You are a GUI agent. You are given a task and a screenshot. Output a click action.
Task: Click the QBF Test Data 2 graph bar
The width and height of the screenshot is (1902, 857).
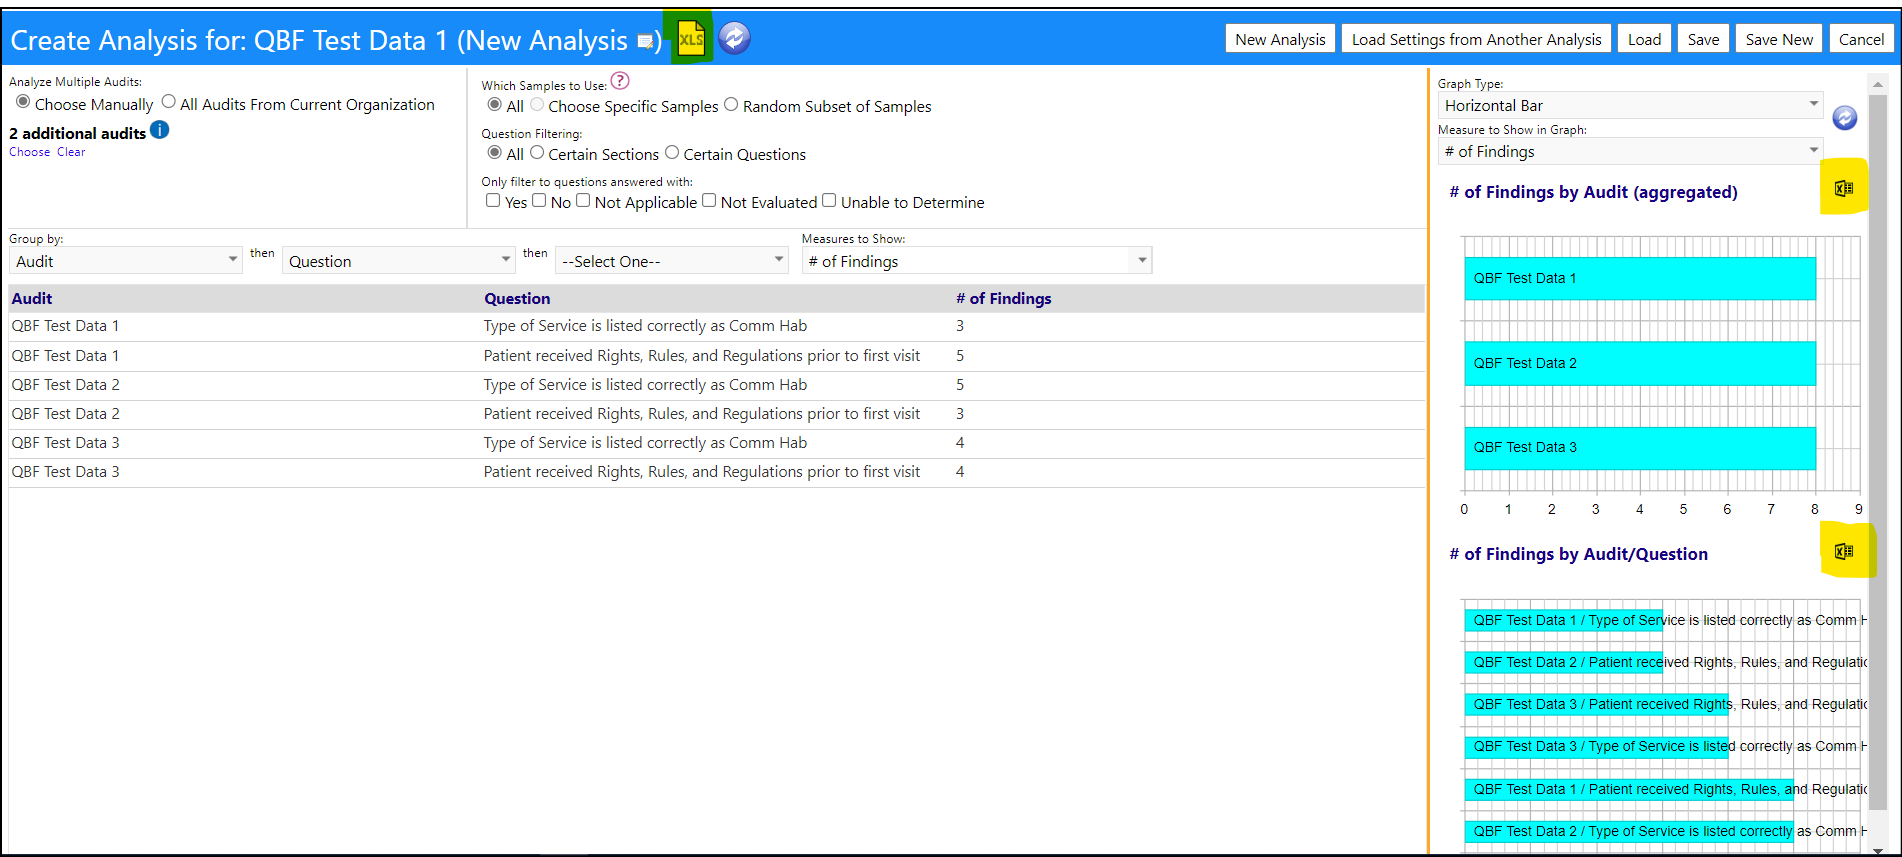click(1640, 363)
